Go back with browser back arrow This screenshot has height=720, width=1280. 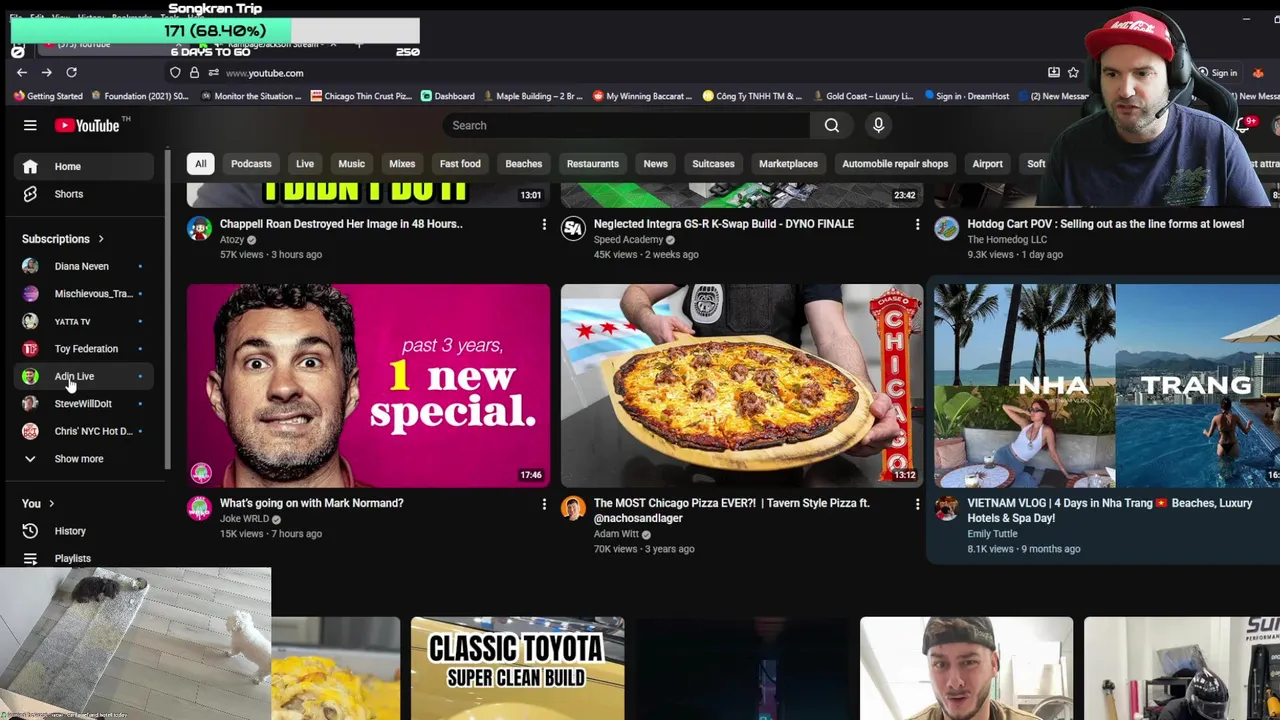point(22,72)
